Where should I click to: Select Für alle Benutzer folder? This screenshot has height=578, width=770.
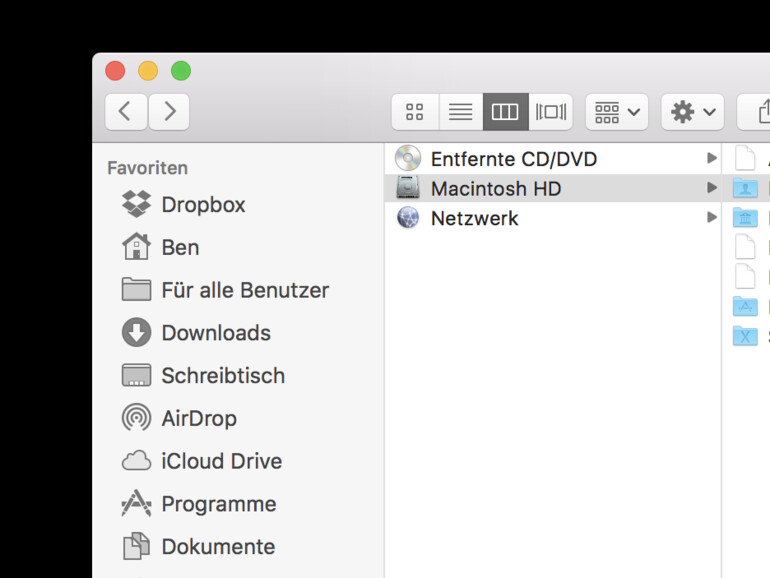pyautogui.click(x=245, y=290)
